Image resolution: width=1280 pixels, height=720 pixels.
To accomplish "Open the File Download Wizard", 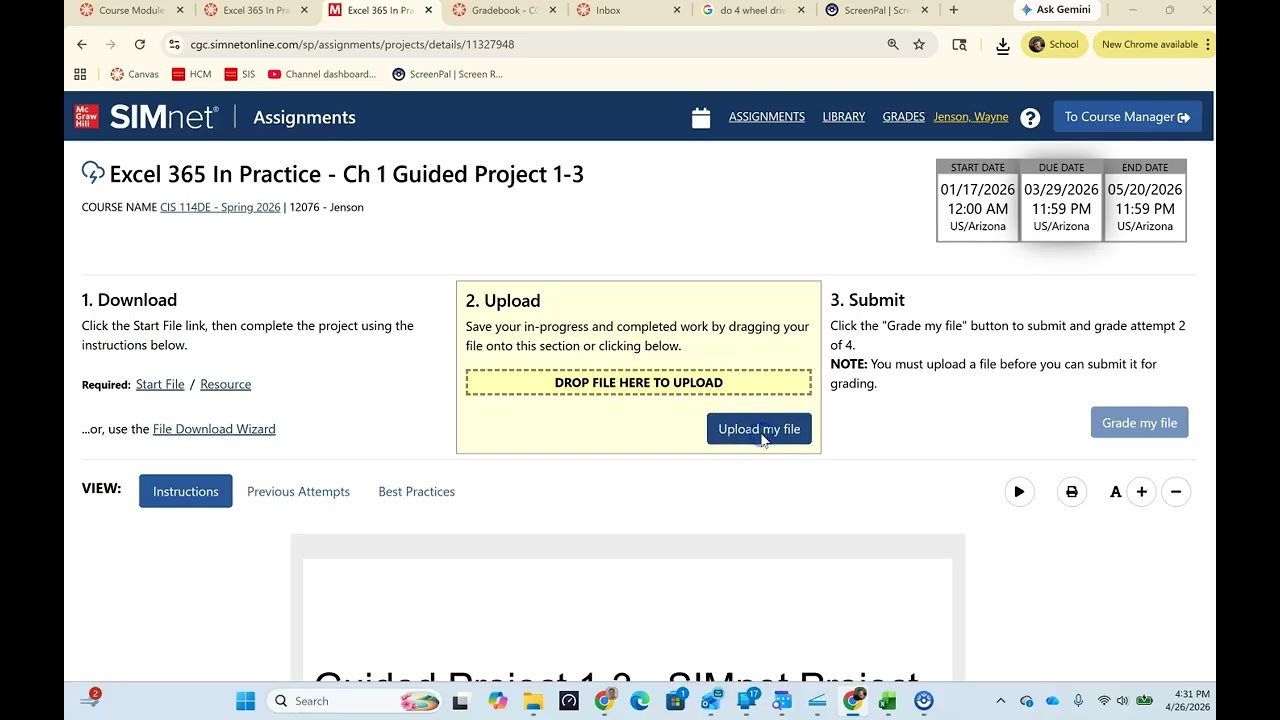I will click(214, 429).
